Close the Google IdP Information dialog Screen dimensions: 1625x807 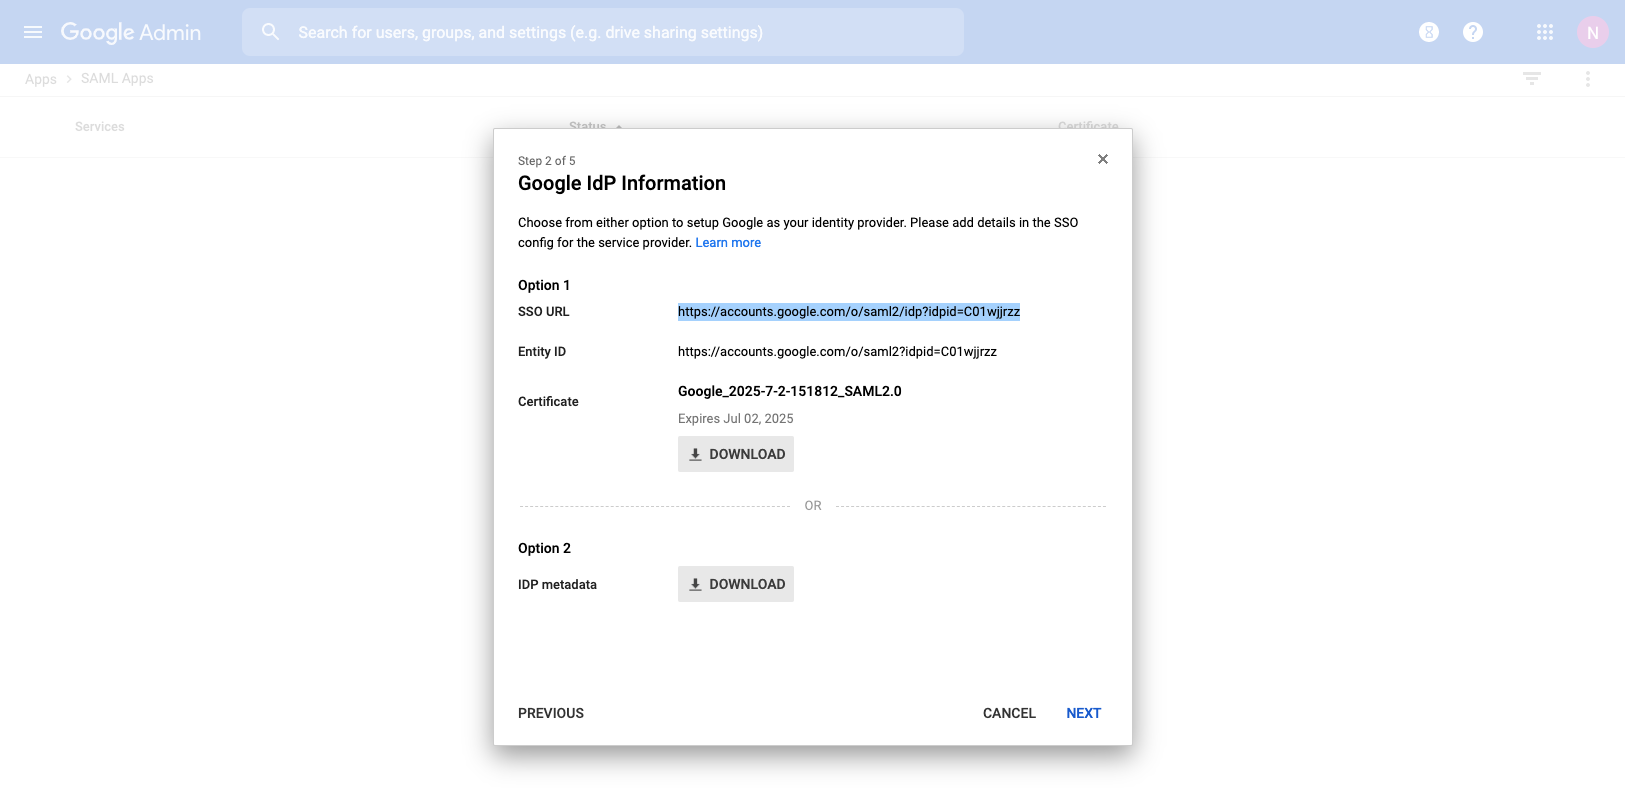(1102, 159)
